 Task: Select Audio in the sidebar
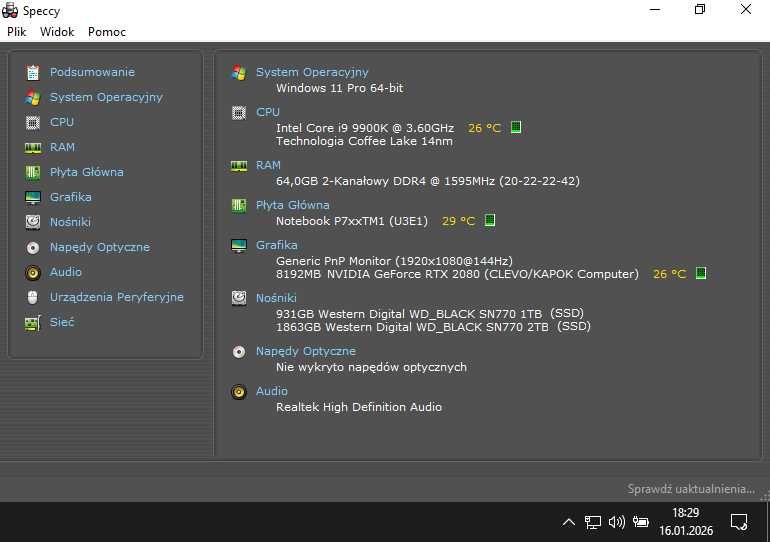tap(66, 272)
